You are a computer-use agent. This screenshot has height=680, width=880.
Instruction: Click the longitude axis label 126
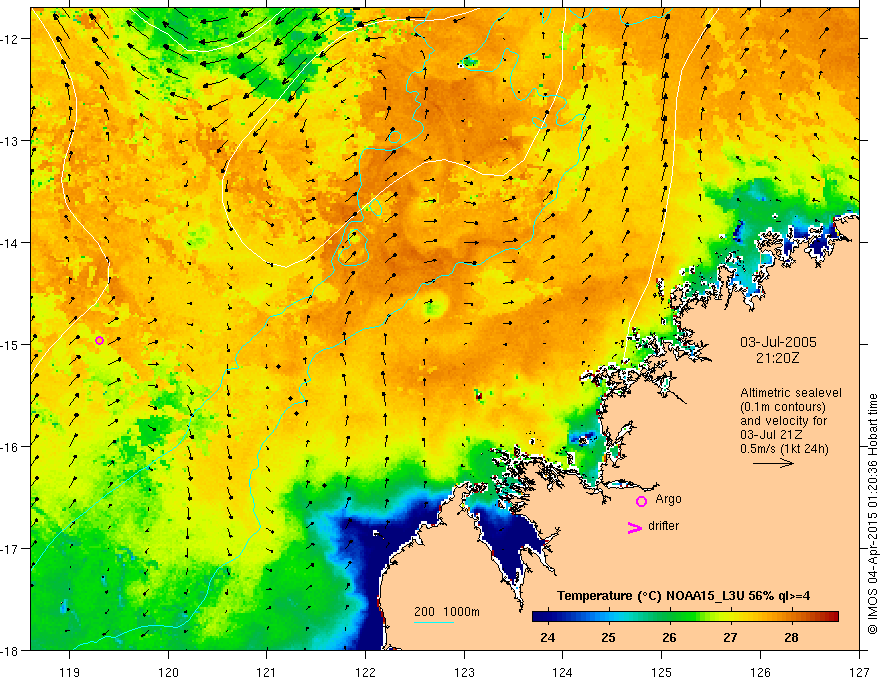[x=760, y=672]
